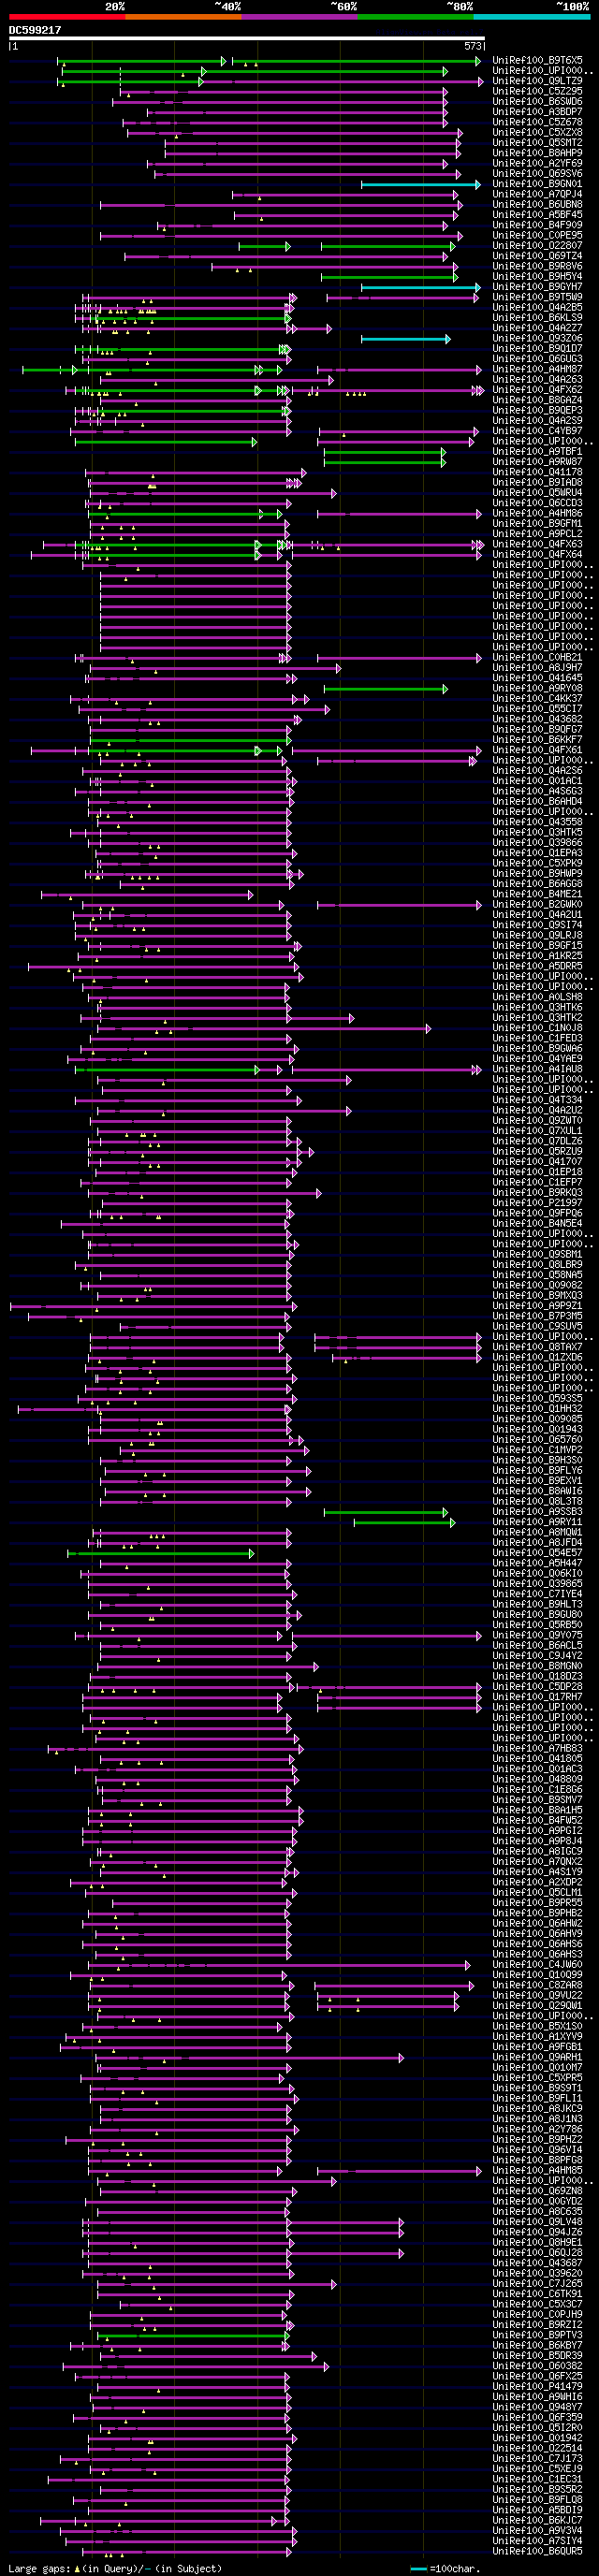Select hit label UniRef100_A8JFD4
This screenshot has width=599, height=2576.
coord(537,1543)
